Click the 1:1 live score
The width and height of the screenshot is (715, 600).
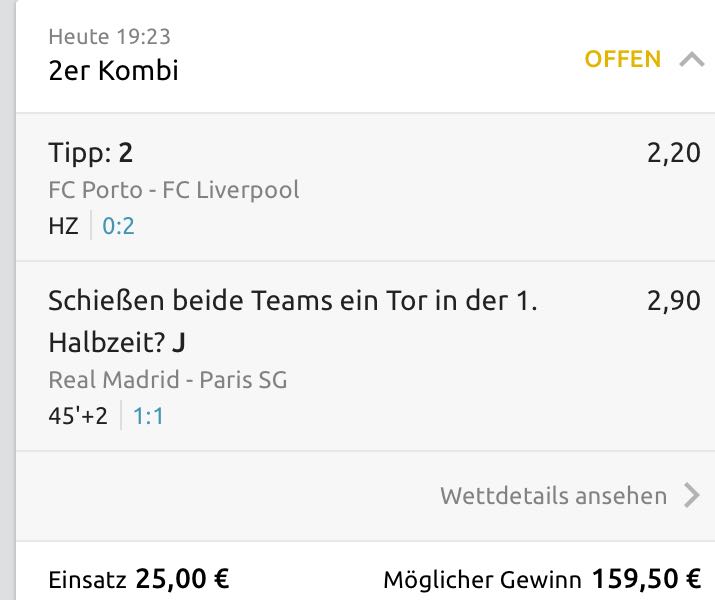coord(148,416)
